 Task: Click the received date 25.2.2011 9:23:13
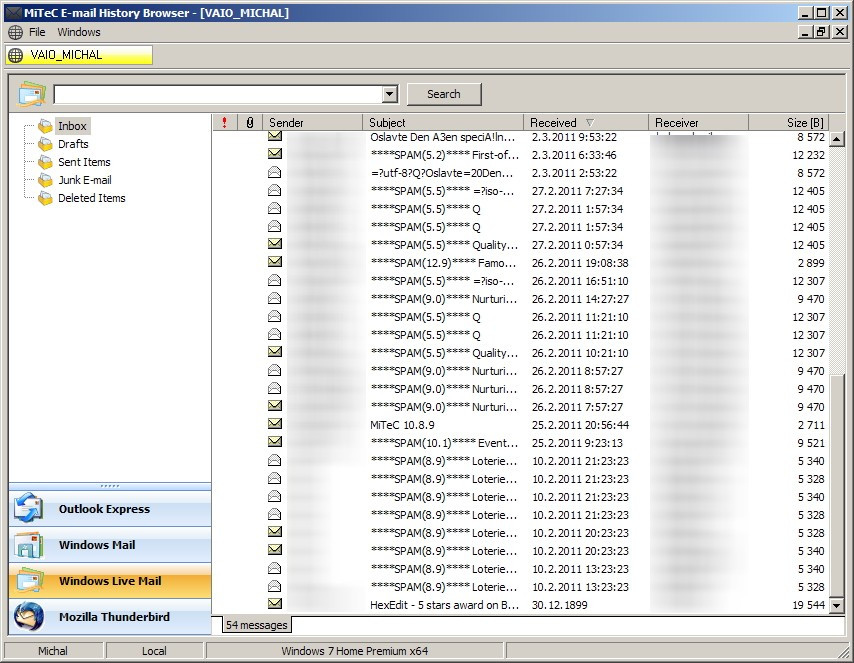(577, 443)
